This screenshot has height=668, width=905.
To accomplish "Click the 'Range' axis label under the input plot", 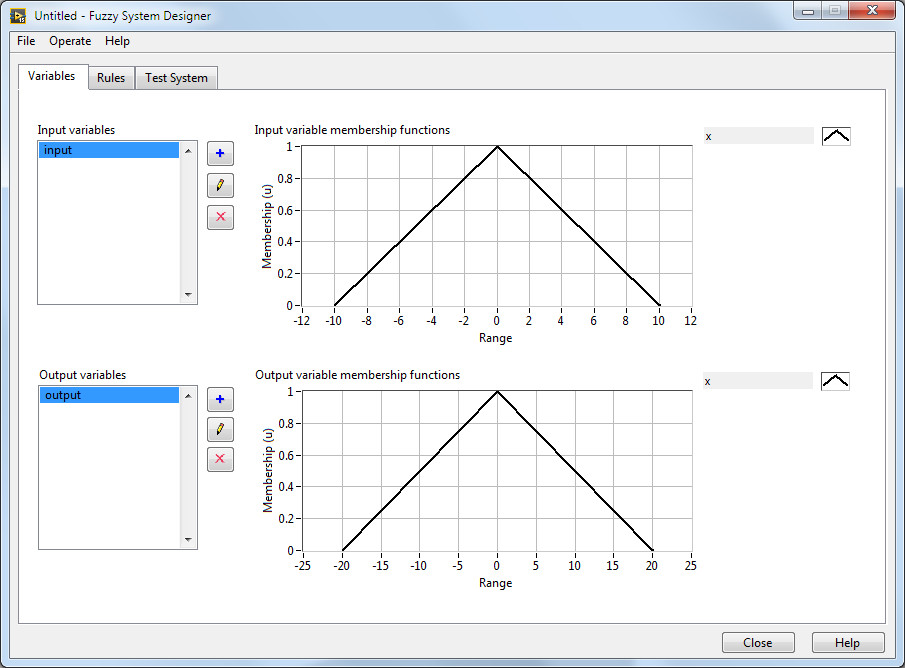I will 495,338.
